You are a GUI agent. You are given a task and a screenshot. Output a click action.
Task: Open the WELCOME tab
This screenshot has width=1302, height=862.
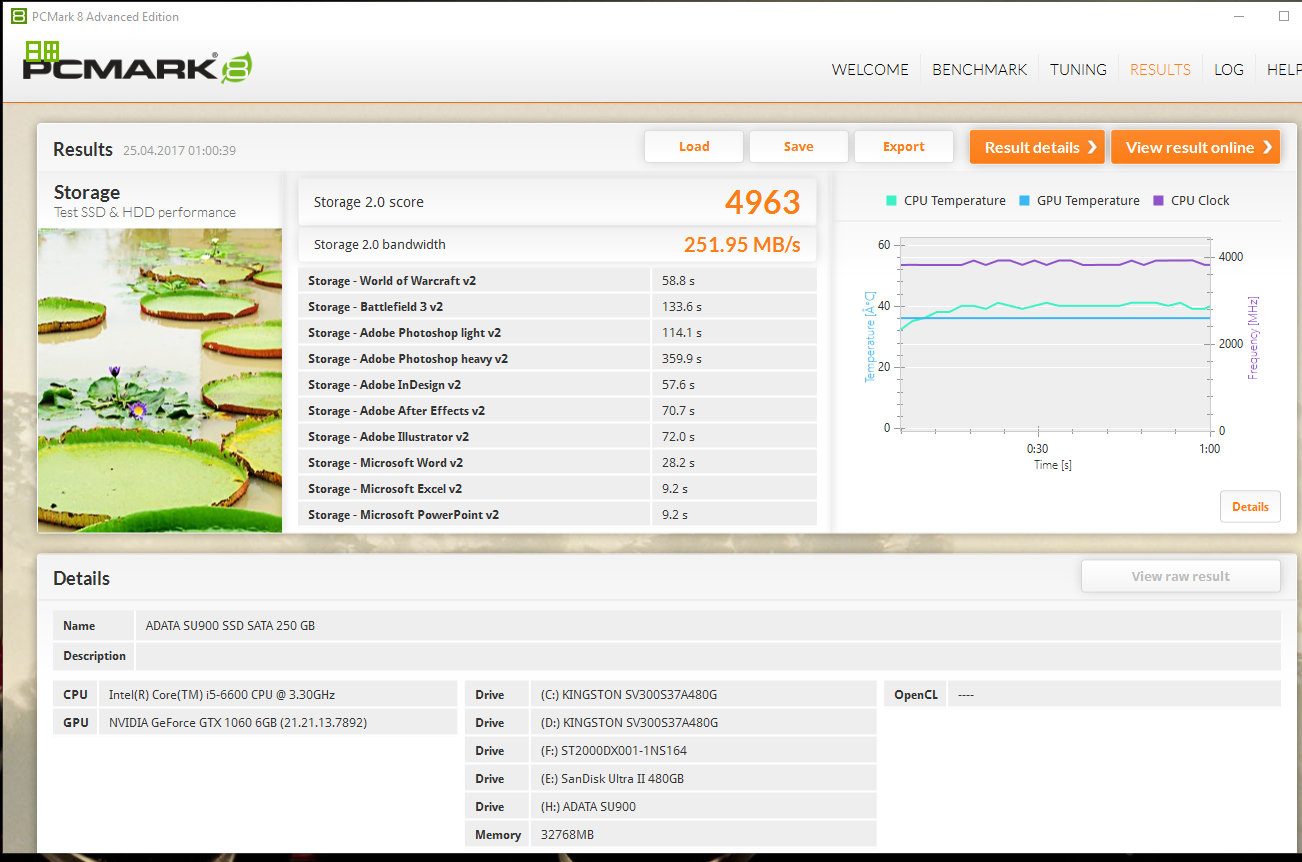(x=870, y=69)
